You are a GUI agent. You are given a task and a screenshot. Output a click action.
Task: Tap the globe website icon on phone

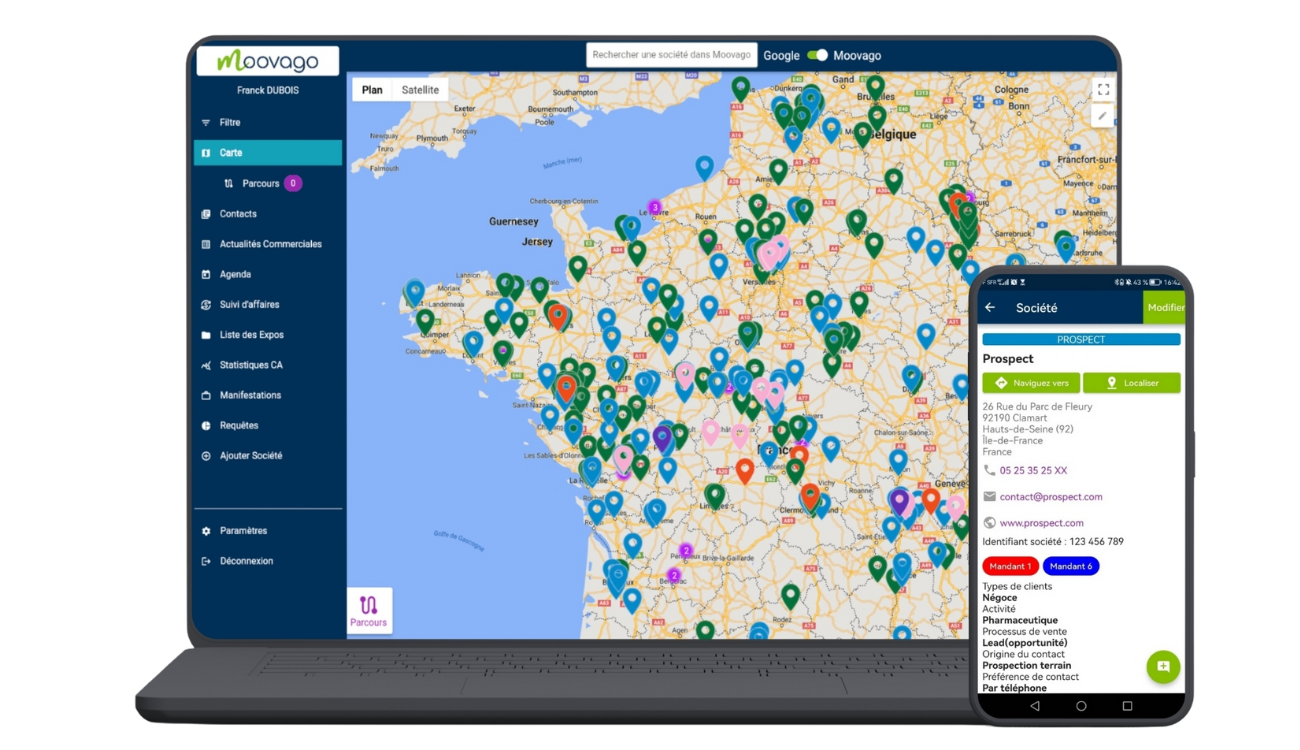click(989, 522)
